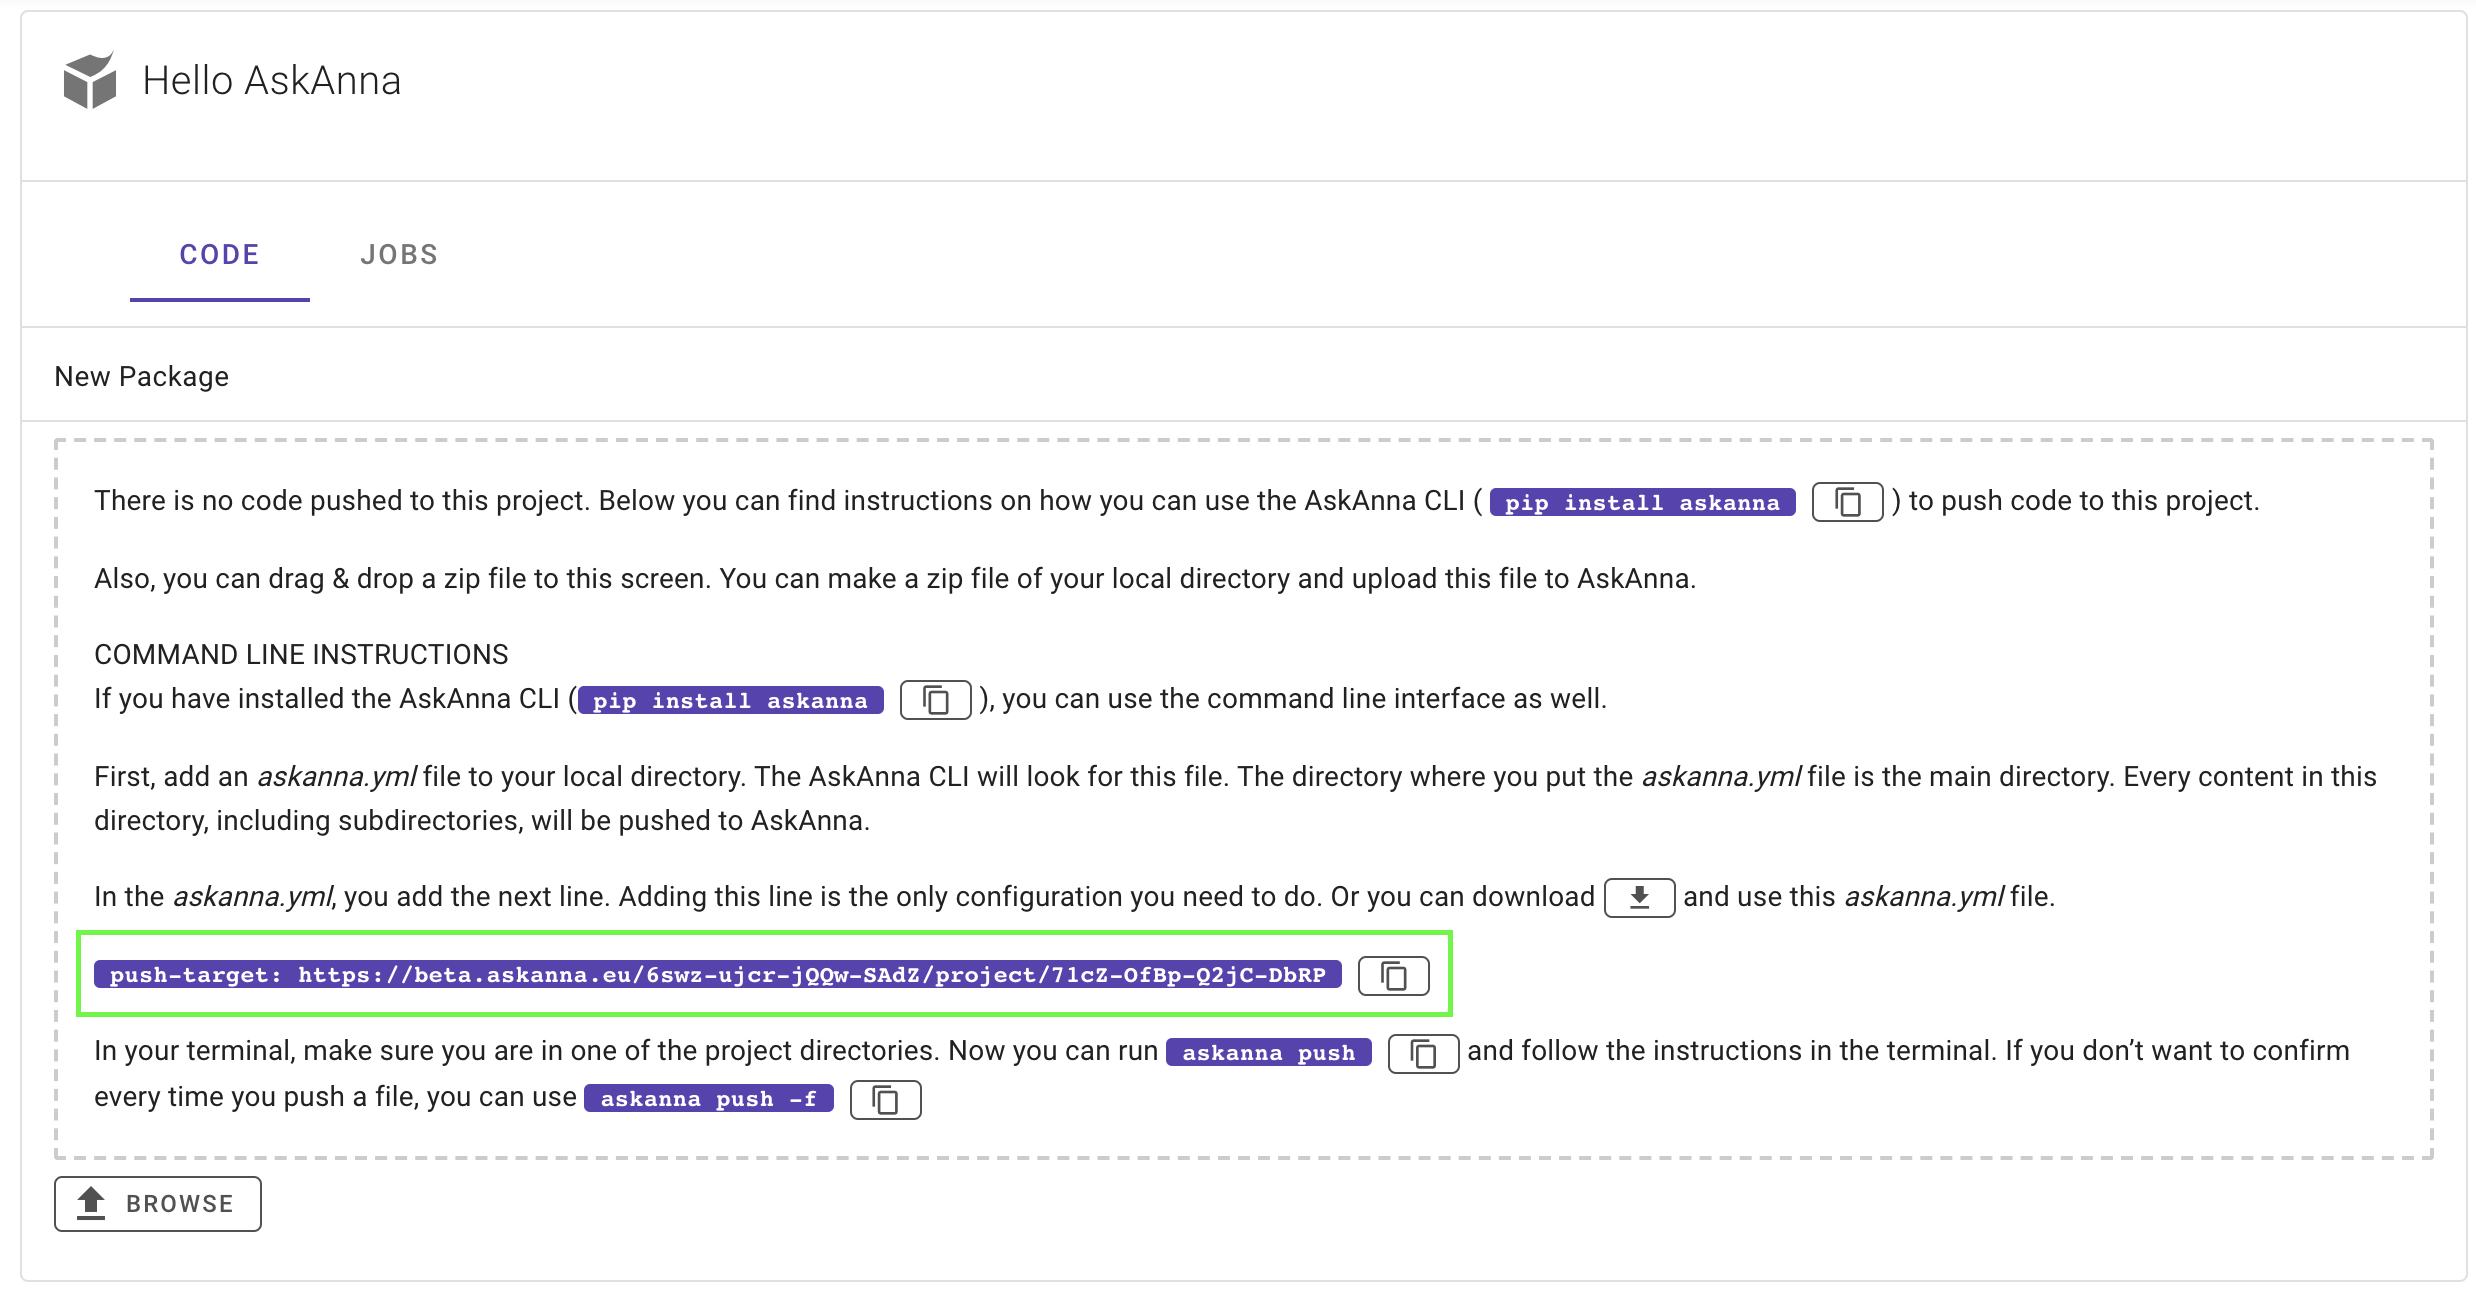
Task: Switch to the CODE tab
Action: coord(219,255)
